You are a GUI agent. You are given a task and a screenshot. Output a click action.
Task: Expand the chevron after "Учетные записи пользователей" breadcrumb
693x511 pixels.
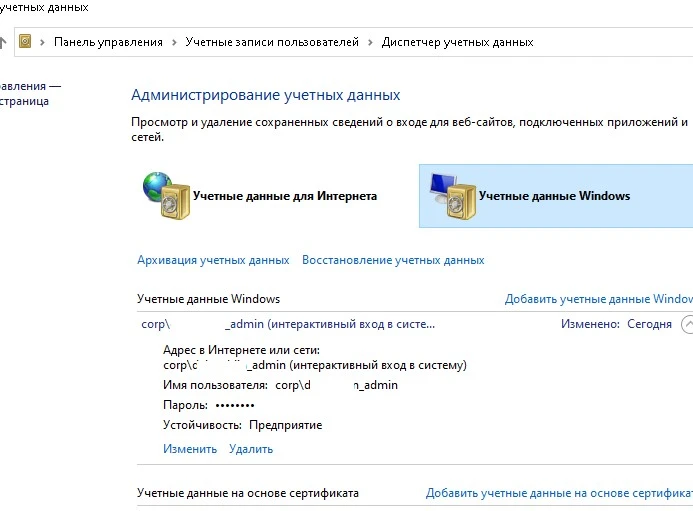[x=370, y=42]
